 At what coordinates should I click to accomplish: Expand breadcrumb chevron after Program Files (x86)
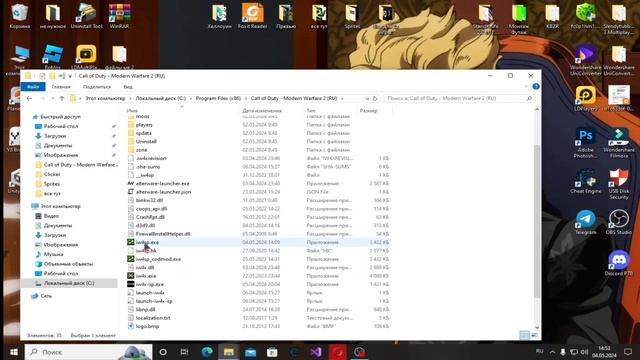[246, 98]
